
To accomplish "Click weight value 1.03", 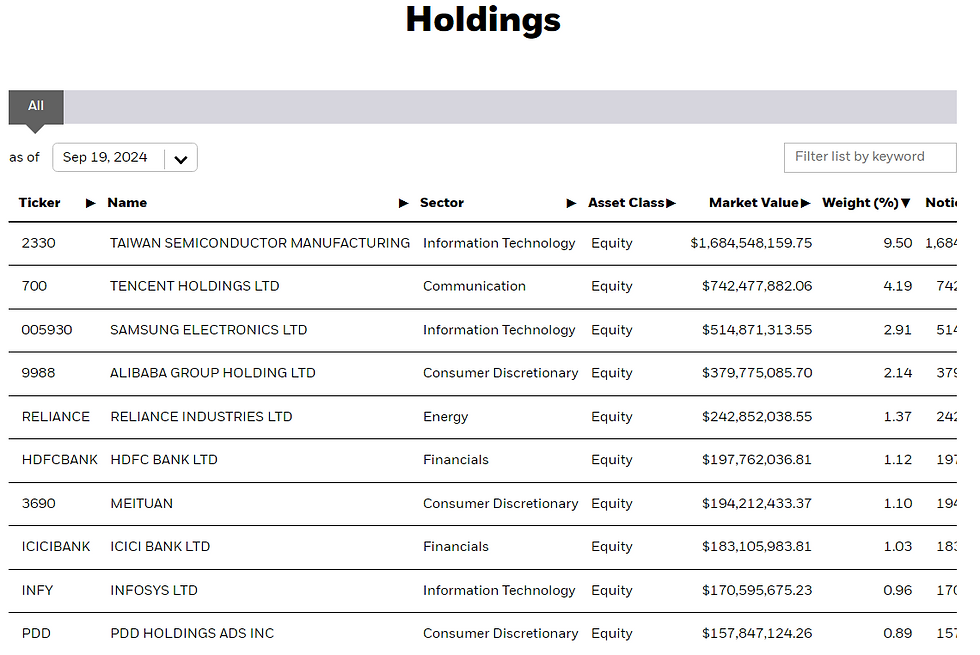I will pos(898,547).
